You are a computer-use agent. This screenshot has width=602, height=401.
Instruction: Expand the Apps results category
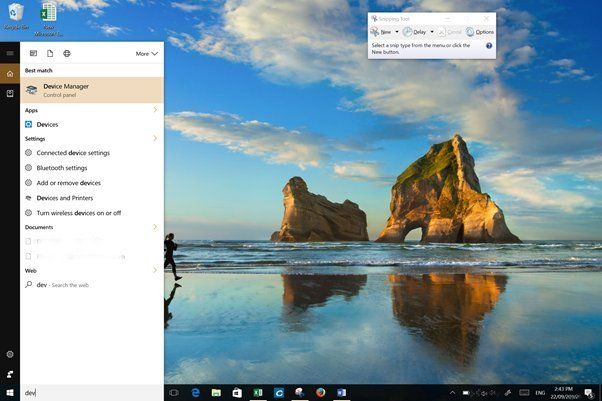click(155, 110)
